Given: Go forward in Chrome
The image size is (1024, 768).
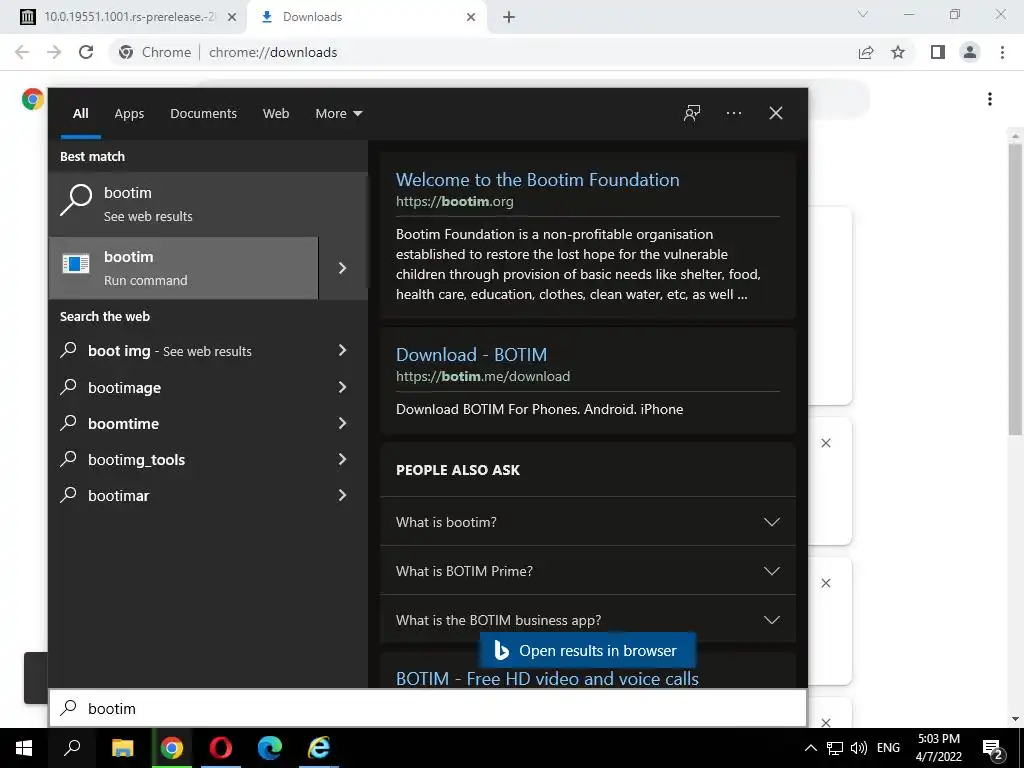Looking at the screenshot, I should 54,52.
